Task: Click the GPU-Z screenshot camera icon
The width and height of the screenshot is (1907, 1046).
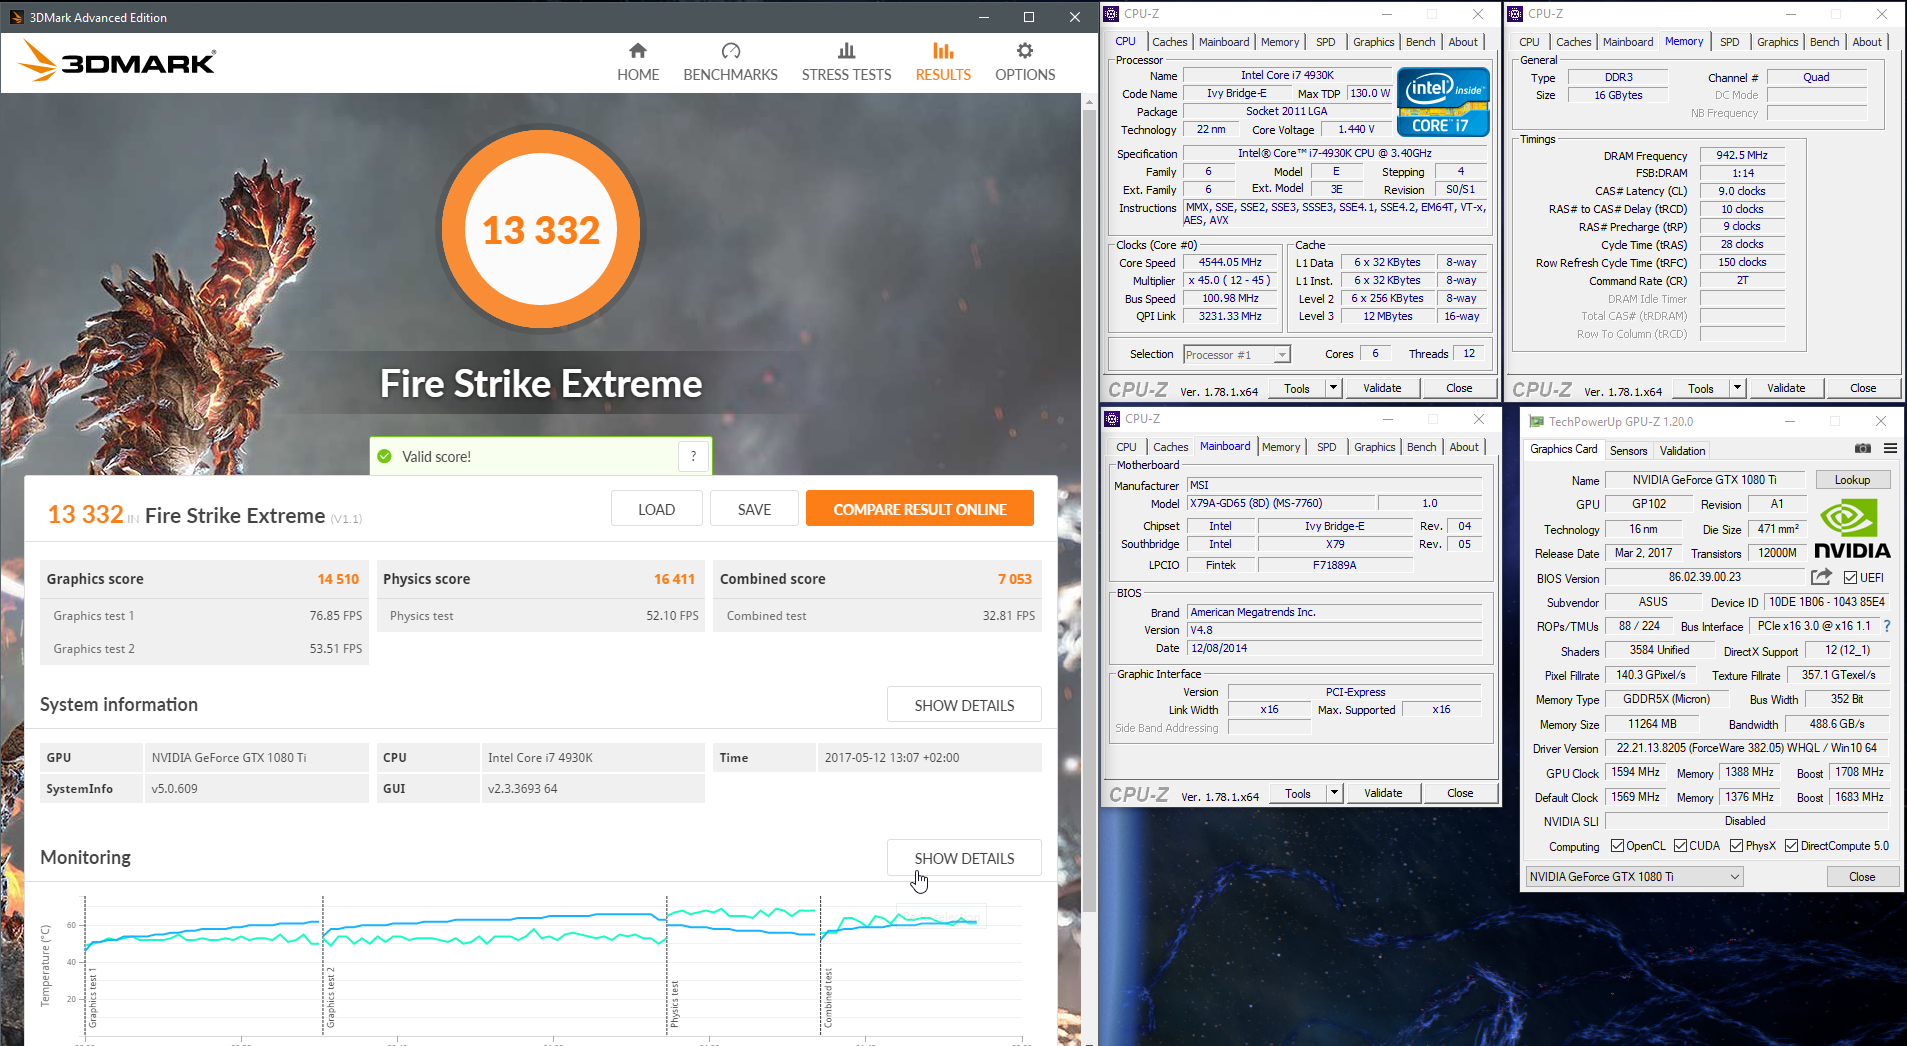Action: pyautogui.click(x=1863, y=448)
